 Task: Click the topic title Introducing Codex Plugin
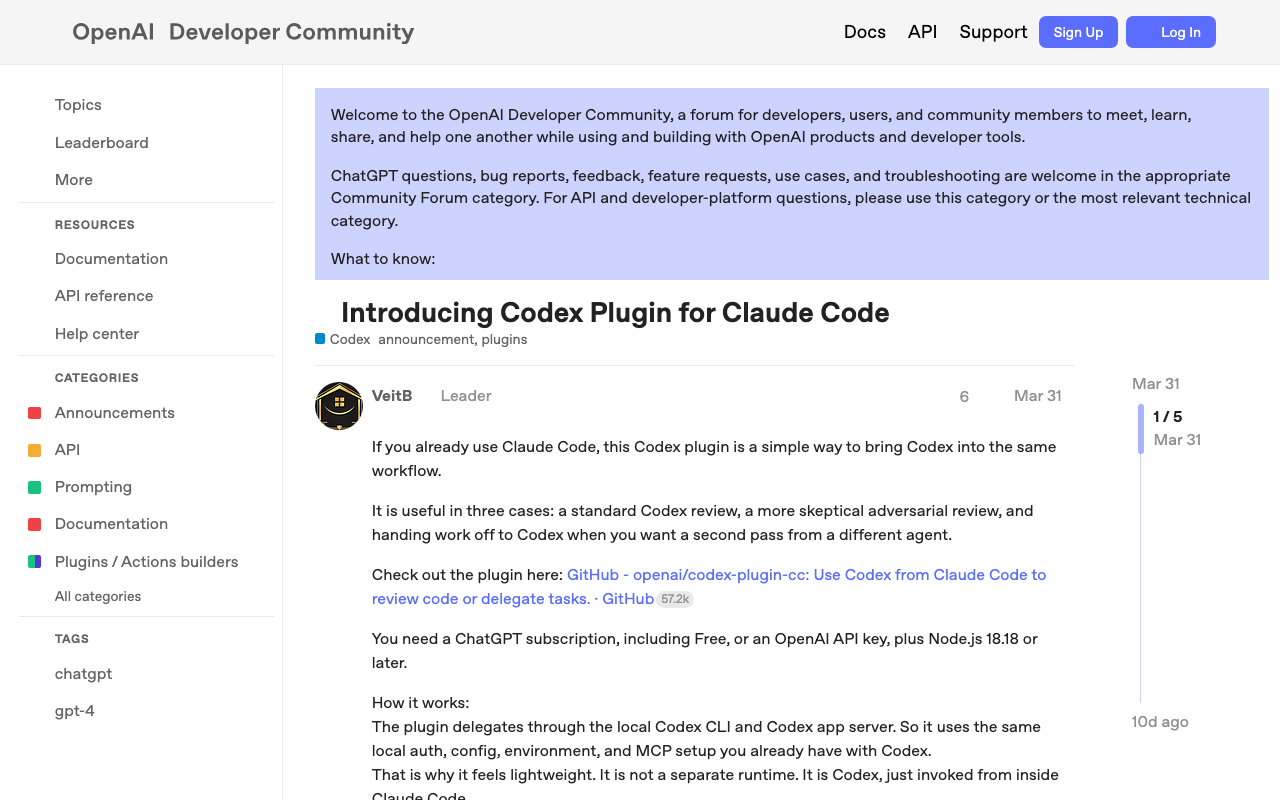(x=615, y=313)
